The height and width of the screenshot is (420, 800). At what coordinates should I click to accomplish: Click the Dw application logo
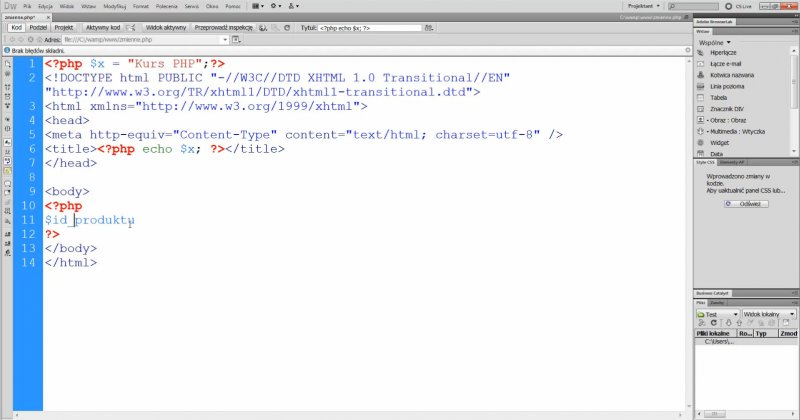click(10, 6)
